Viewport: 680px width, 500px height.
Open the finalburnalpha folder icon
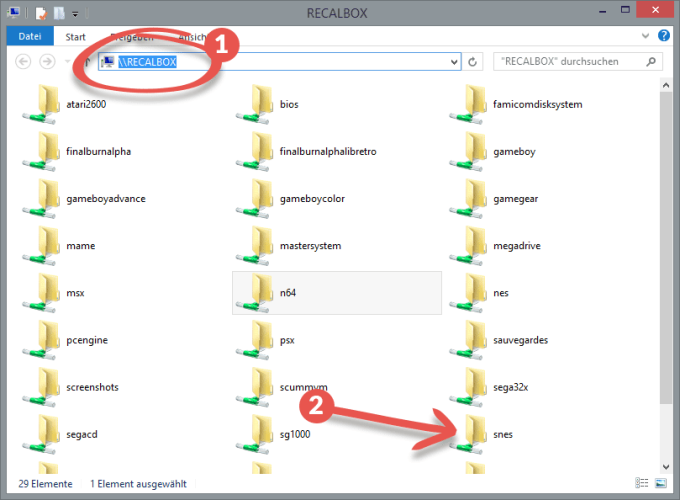(x=42, y=152)
